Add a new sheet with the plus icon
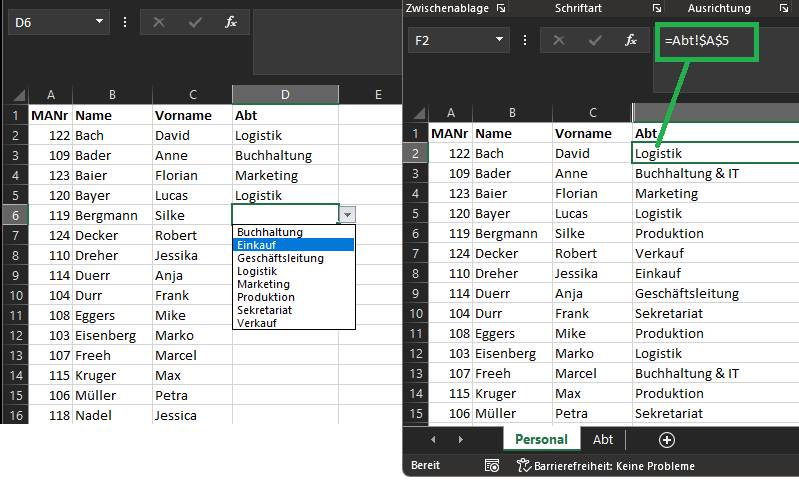799x489 pixels. pyautogui.click(x=667, y=439)
